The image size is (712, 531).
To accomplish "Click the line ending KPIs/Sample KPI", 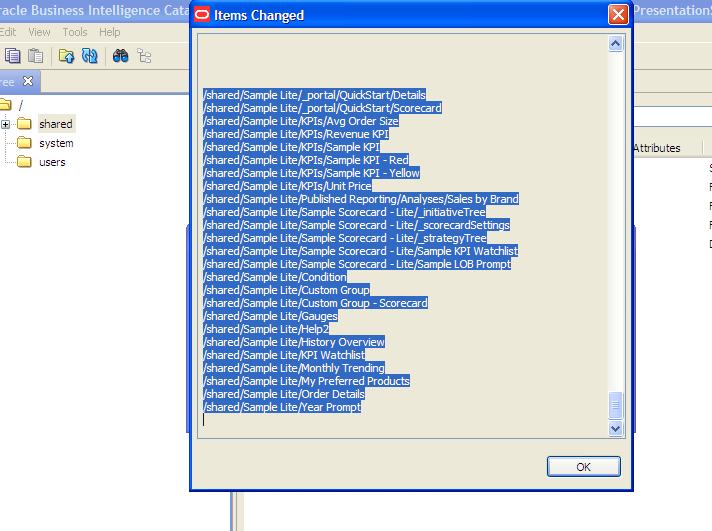I will pyautogui.click(x=292, y=147).
